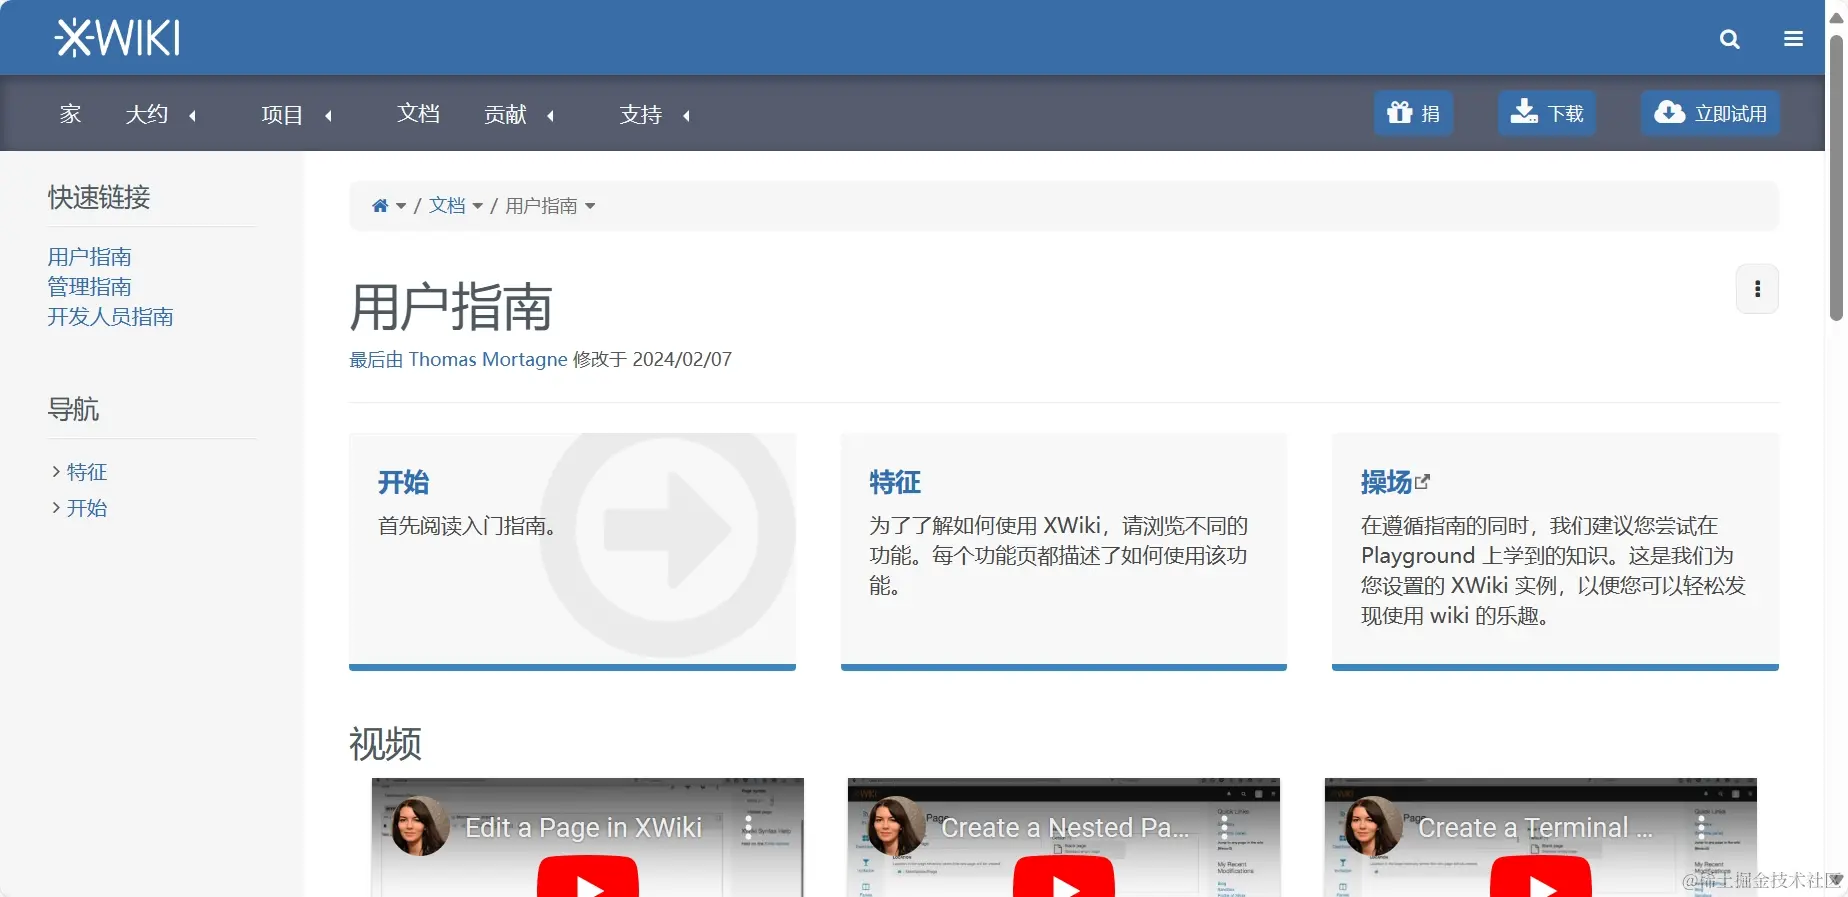
Task: Expand the 项目 menu caret
Action: tap(329, 115)
